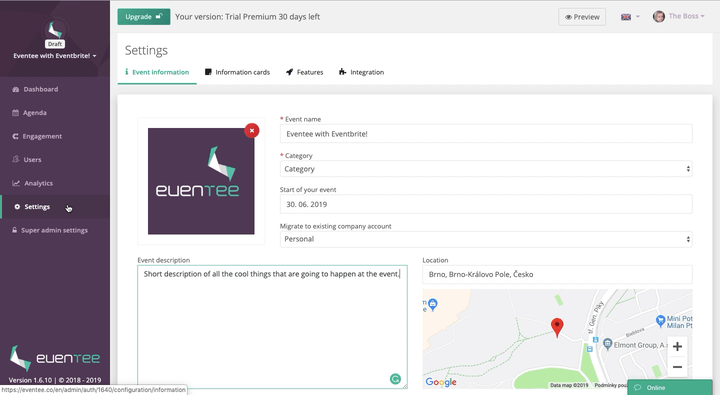
Task: Click the puzzle icon on Integration tab
Action: click(x=343, y=72)
